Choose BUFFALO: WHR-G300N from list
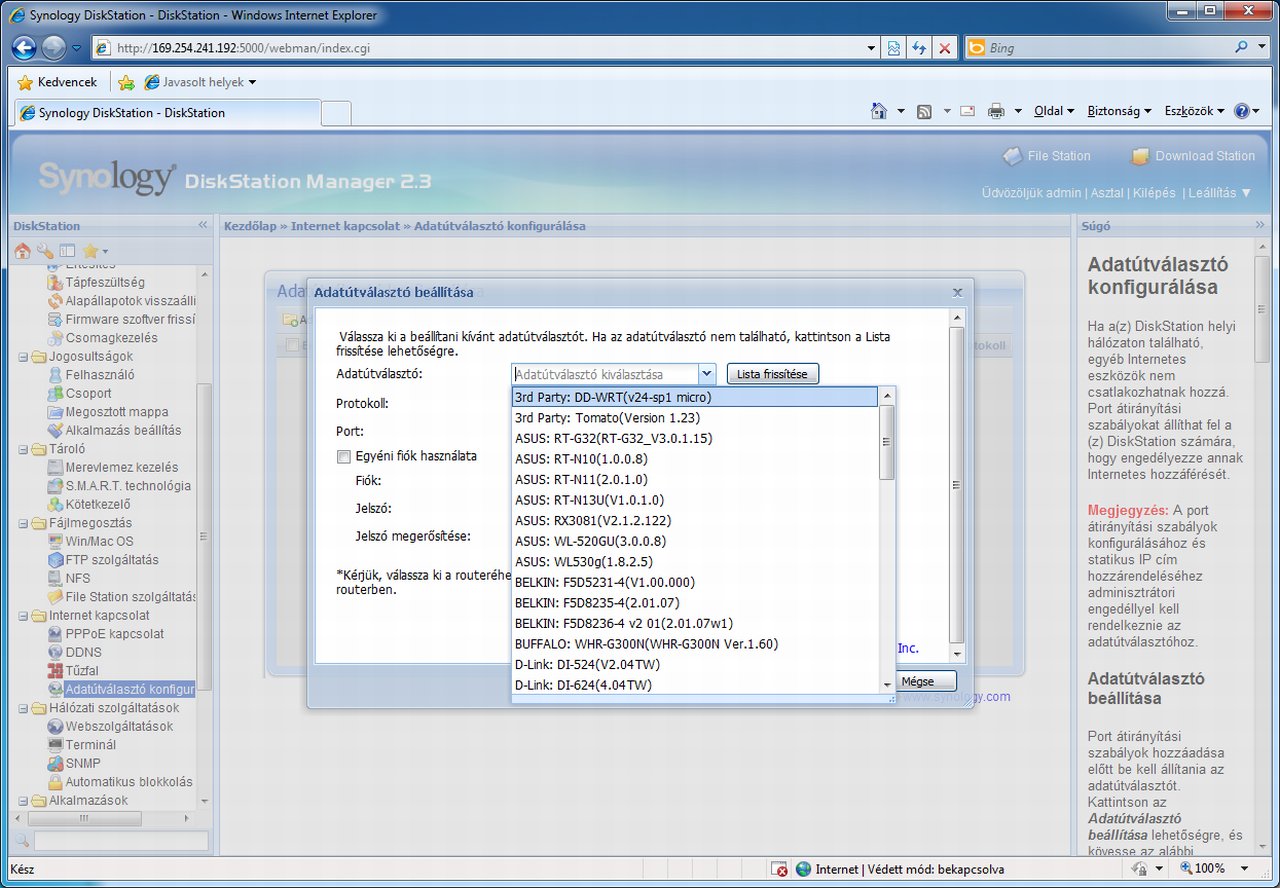 (x=694, y=644)
